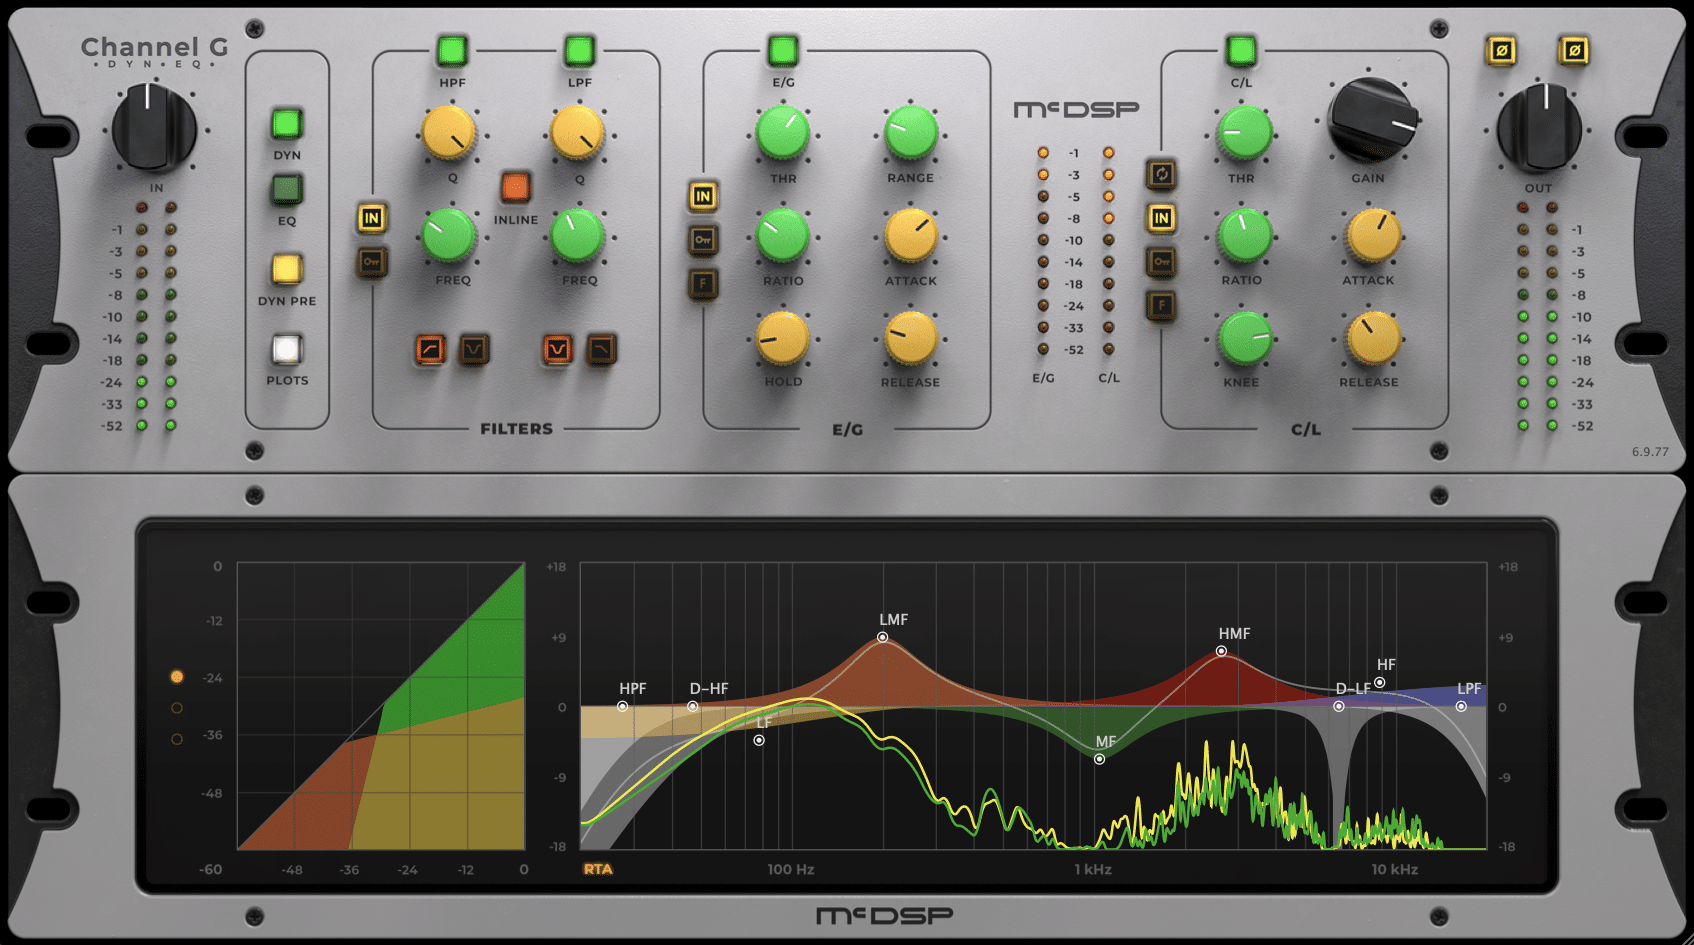Click the F button in C/L section

(x=1161, y=305)
